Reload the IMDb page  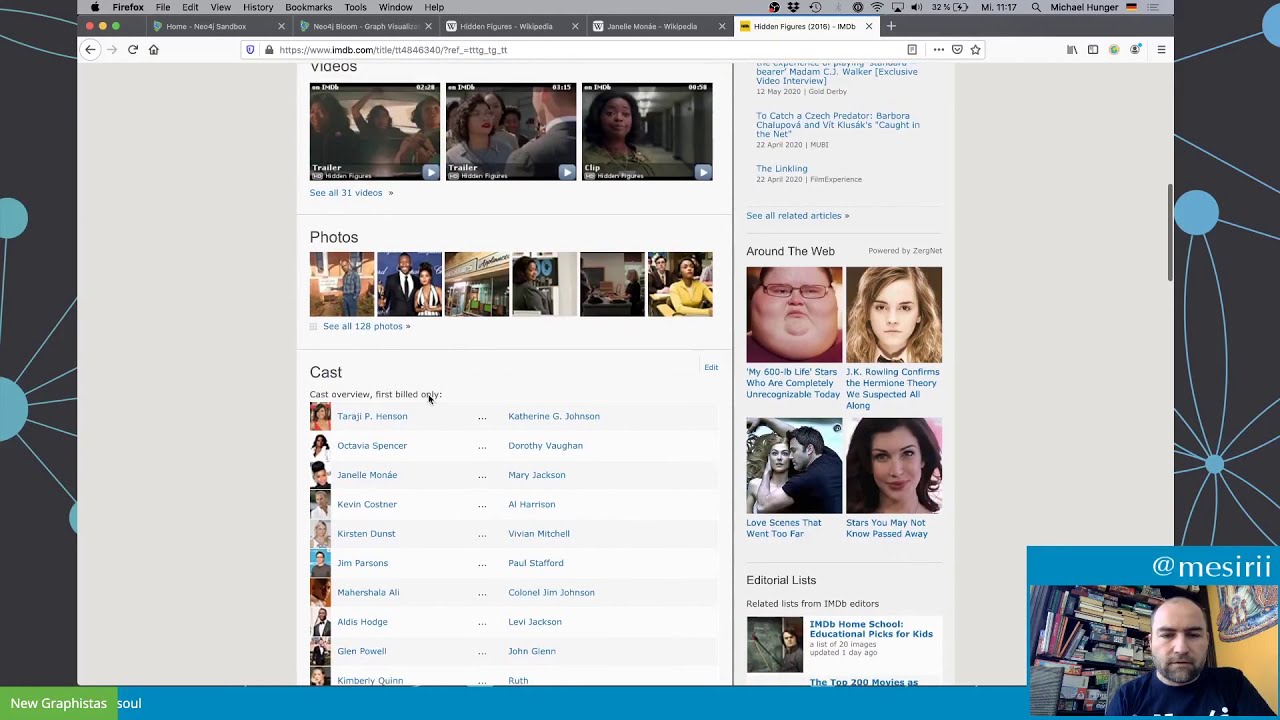[x=132, y=49]
